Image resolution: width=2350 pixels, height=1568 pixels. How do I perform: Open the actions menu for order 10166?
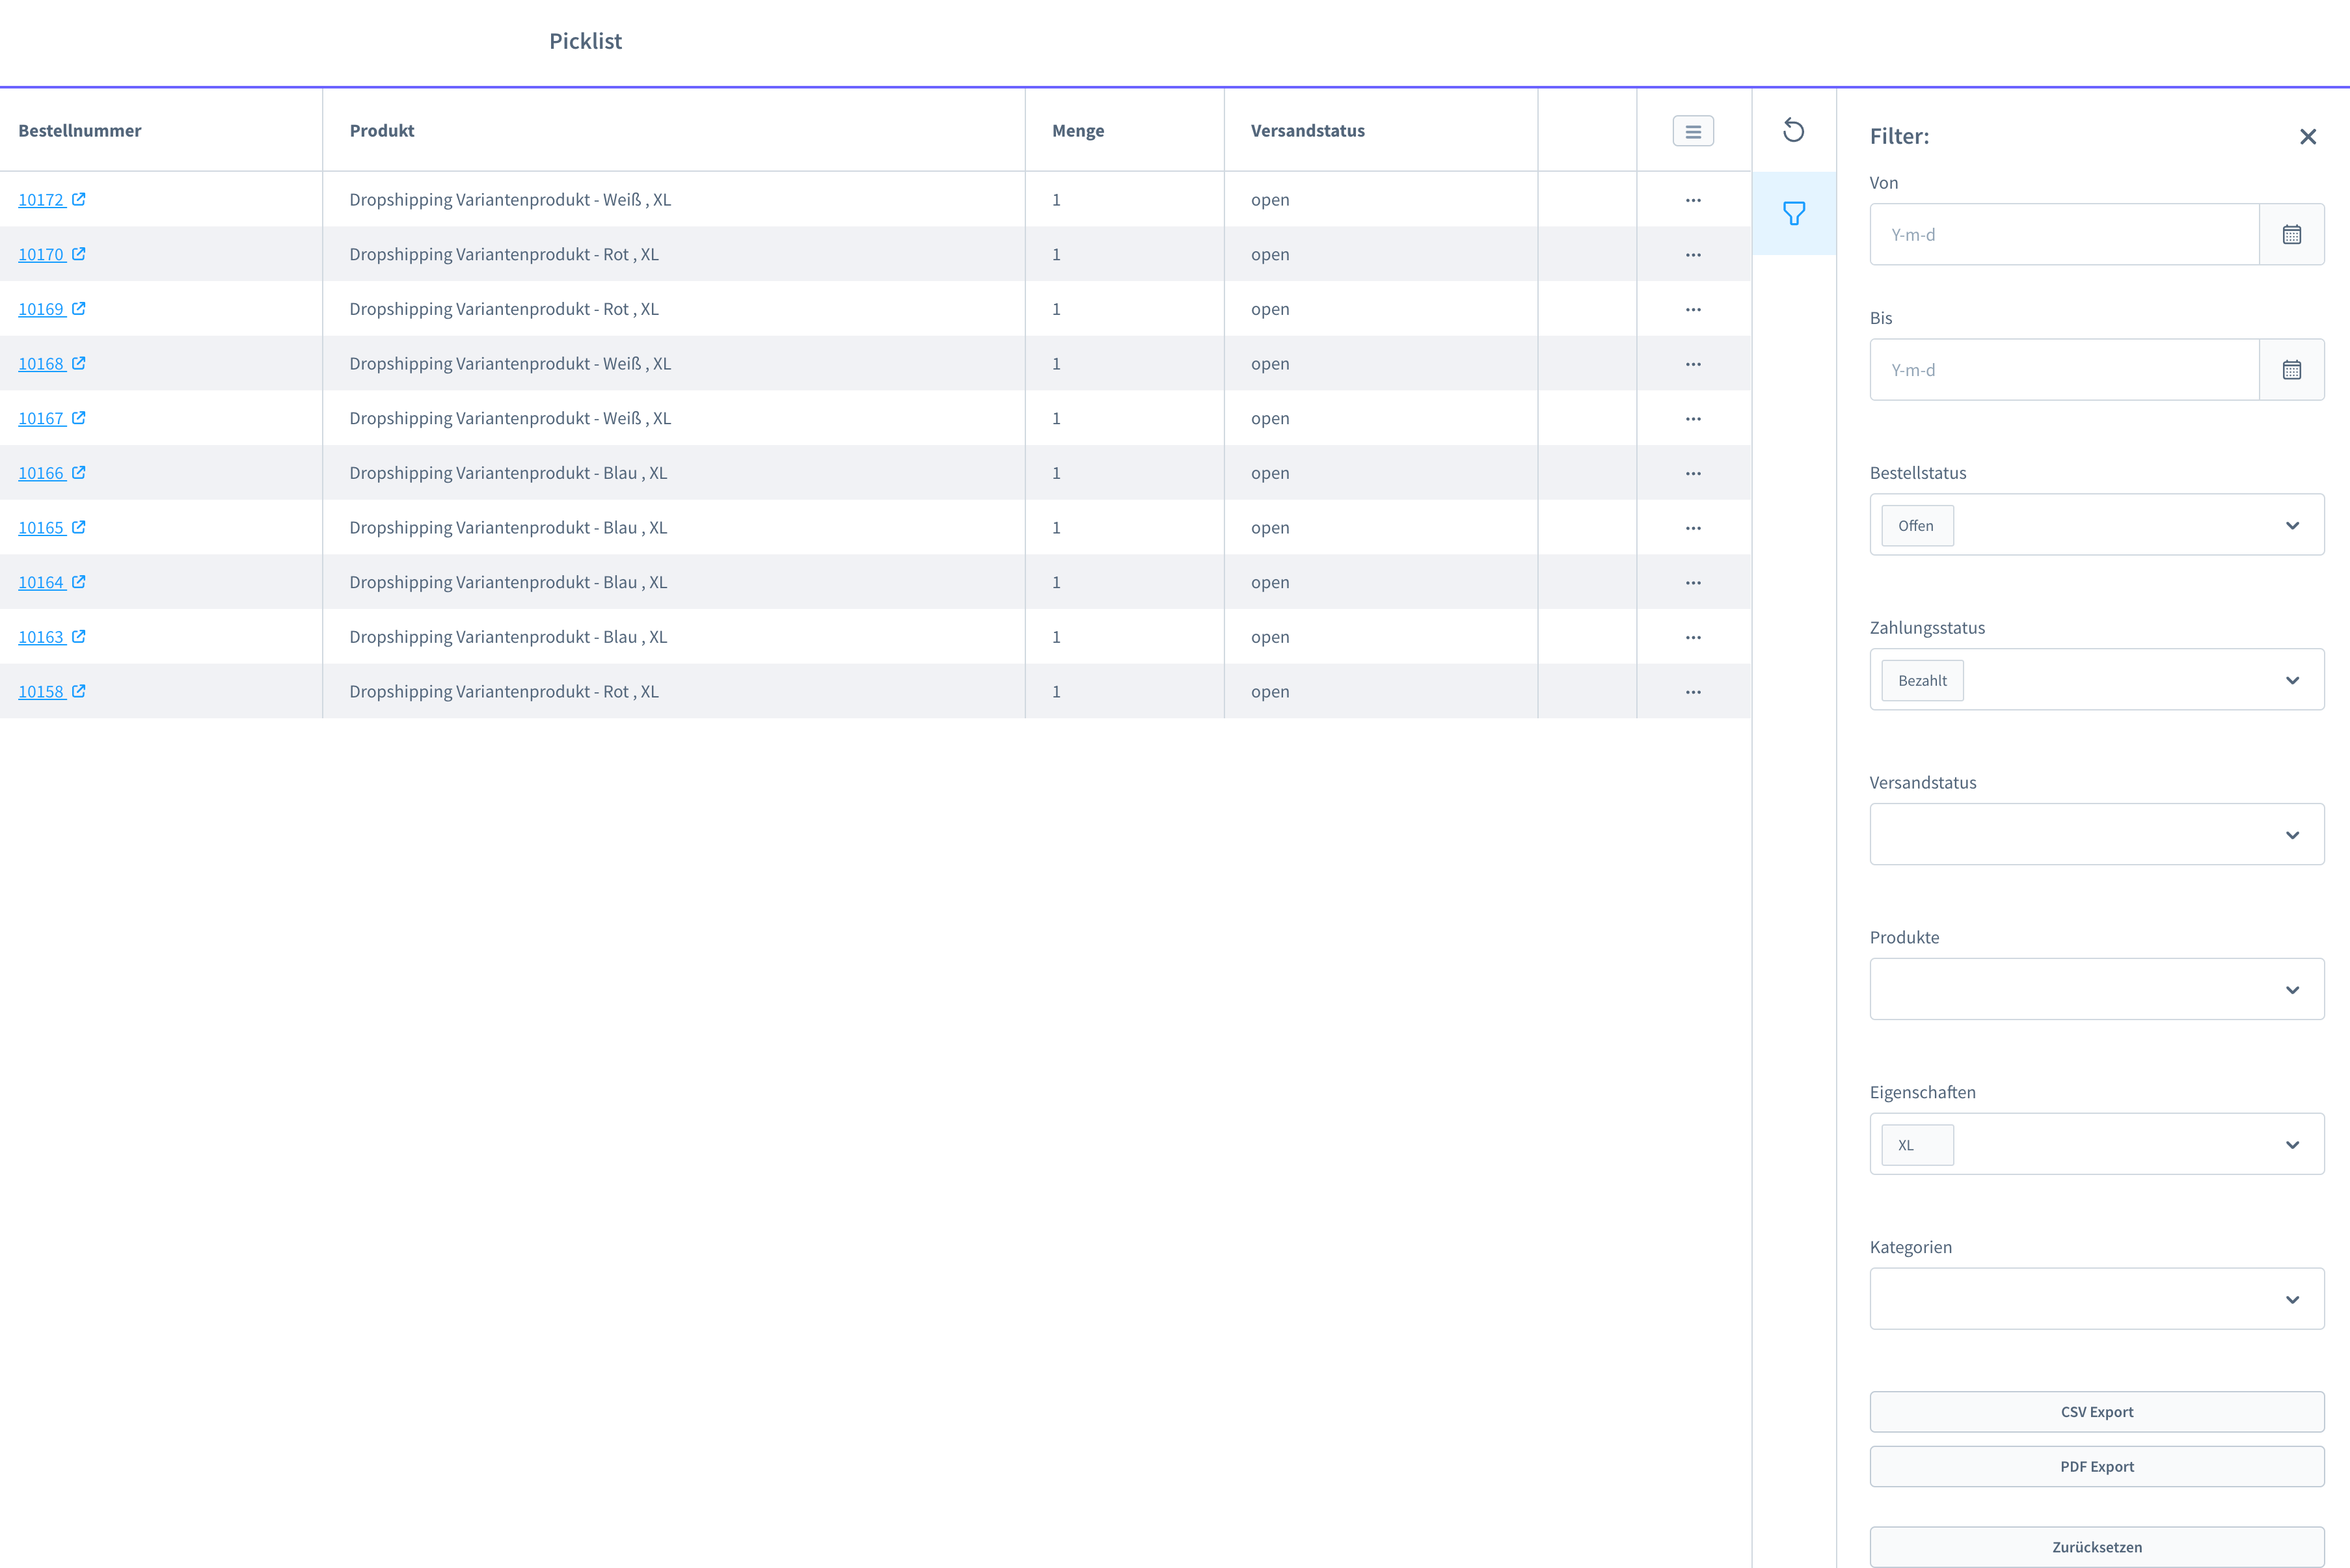point(1693,473)
